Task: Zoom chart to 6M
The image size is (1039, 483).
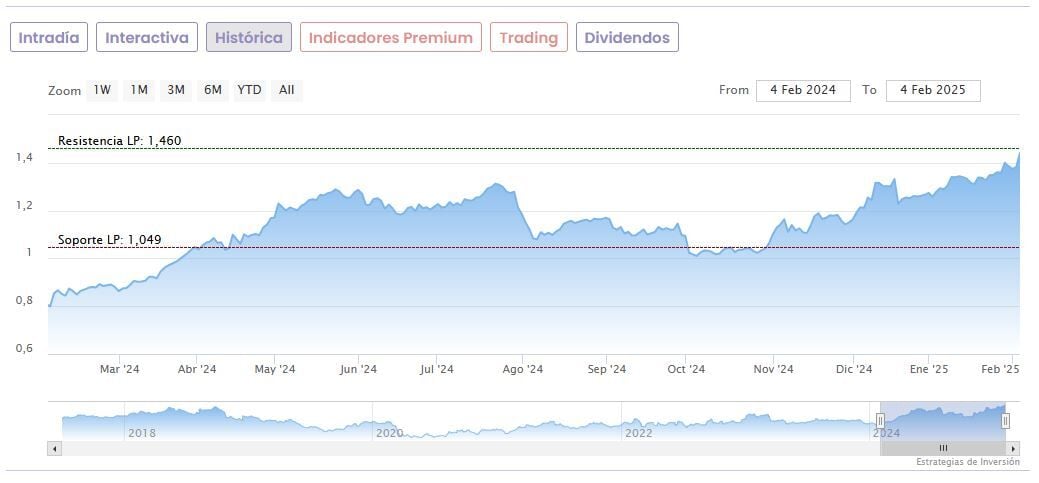Action: [212, 90]
